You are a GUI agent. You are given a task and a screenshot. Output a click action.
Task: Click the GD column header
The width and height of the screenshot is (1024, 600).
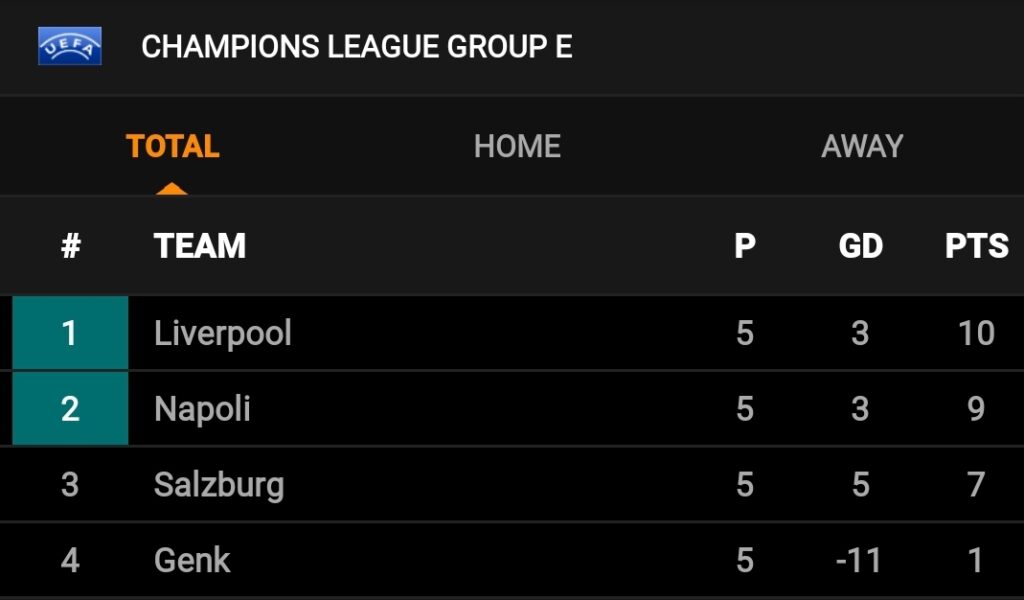(x=861, y=246)
